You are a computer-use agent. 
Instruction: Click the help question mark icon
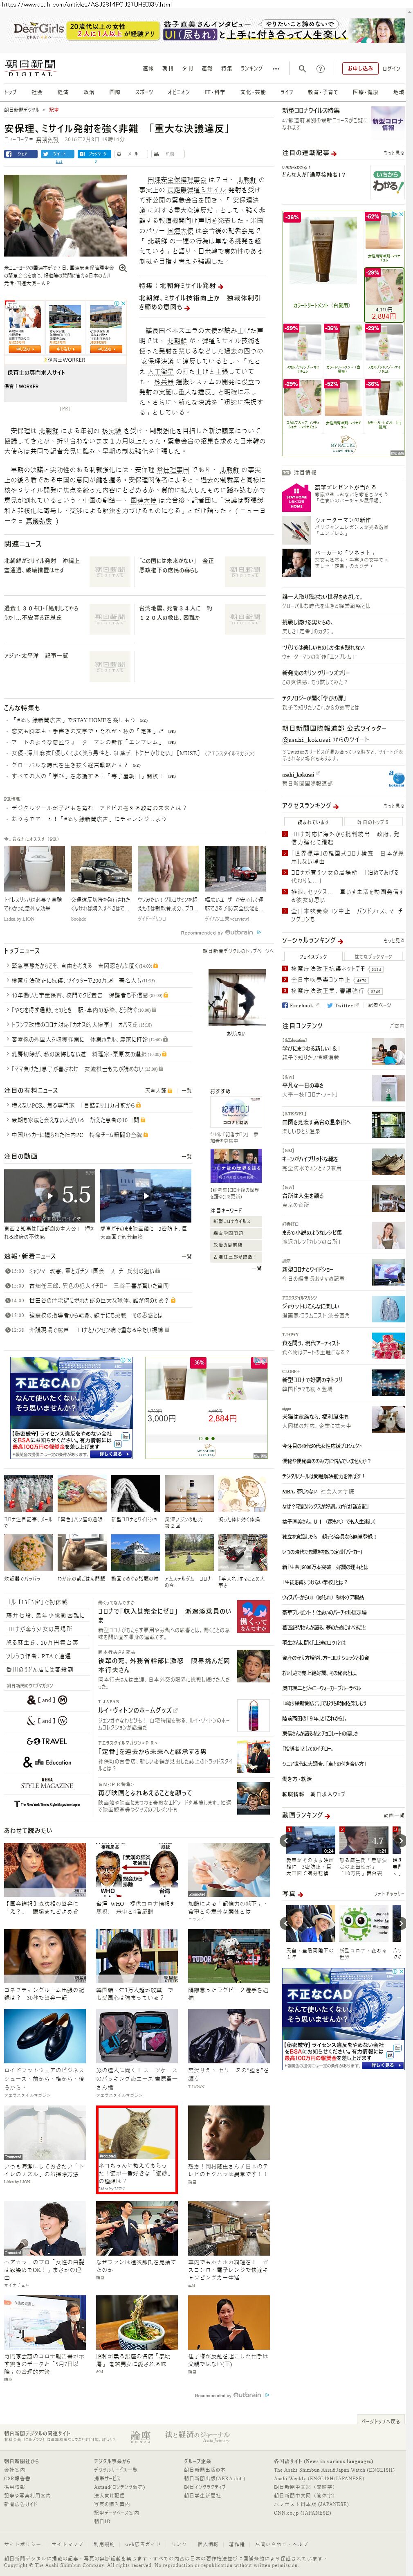320,69
